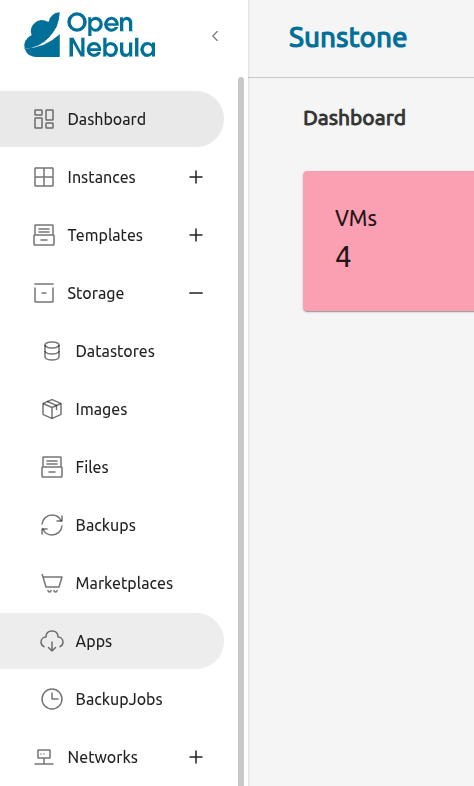Click the Files drawer icon
The image size is (474, 786).
(52, 467)
